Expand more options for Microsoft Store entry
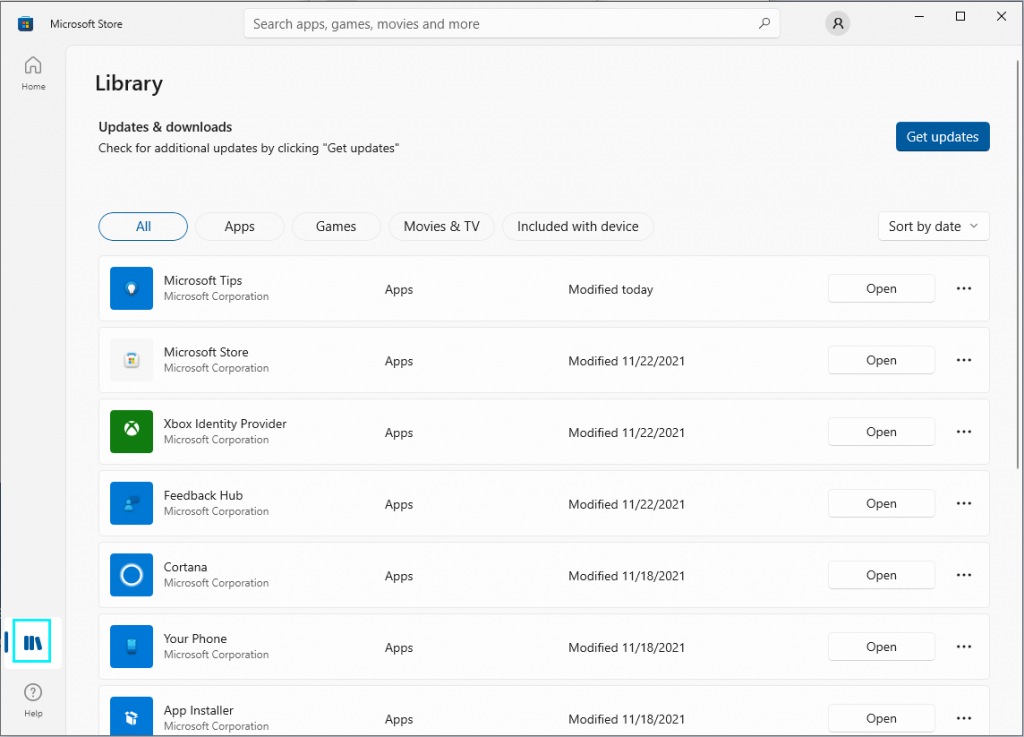 point(963,360)
